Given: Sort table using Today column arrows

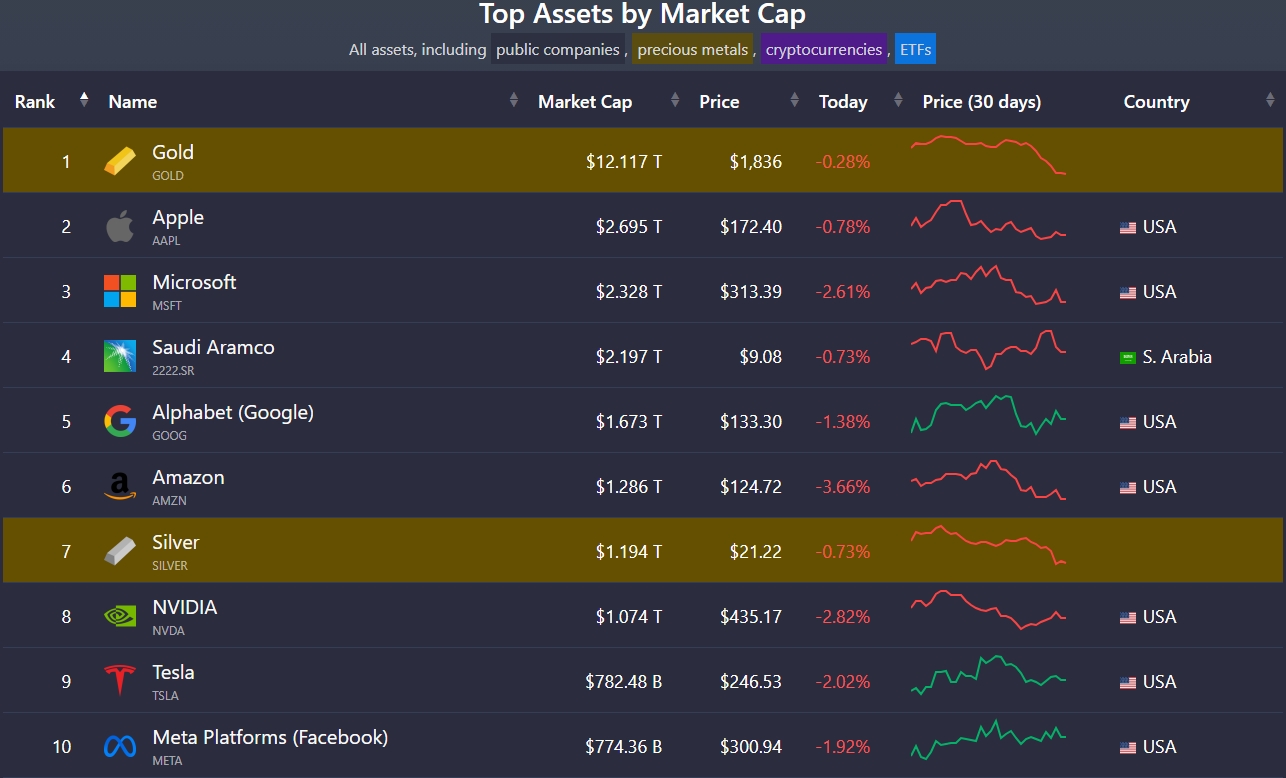Looking at the screenshot, I should [898, 100].
